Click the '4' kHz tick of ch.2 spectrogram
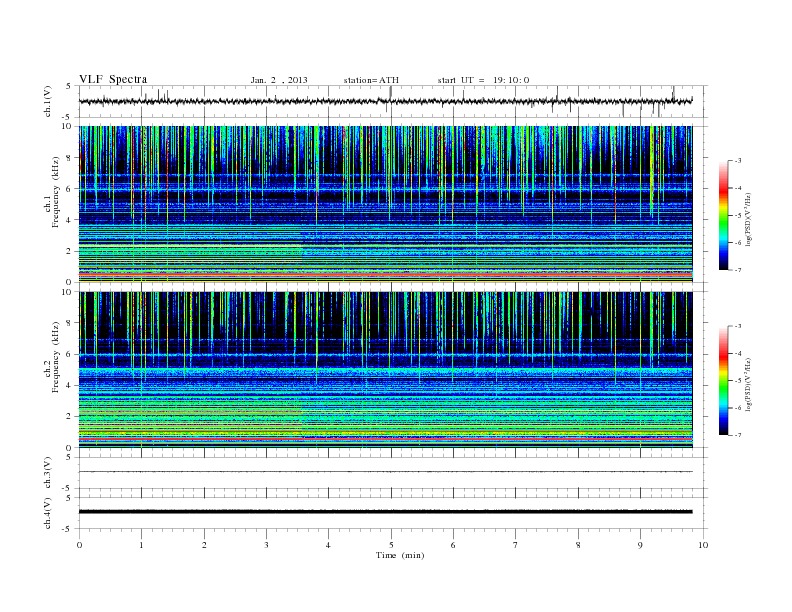 (x=69, y=385)
